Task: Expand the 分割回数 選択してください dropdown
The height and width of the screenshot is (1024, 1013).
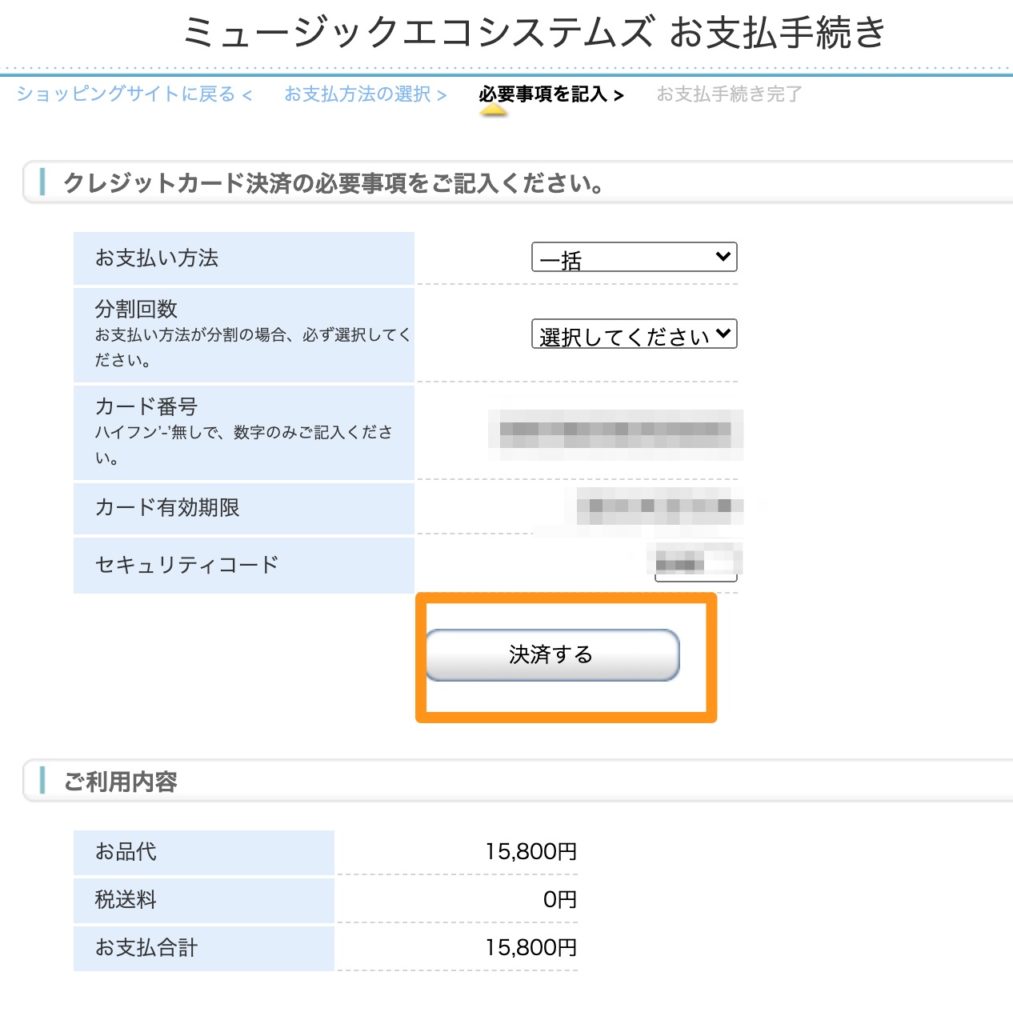Action: click(x=633, y=334)
